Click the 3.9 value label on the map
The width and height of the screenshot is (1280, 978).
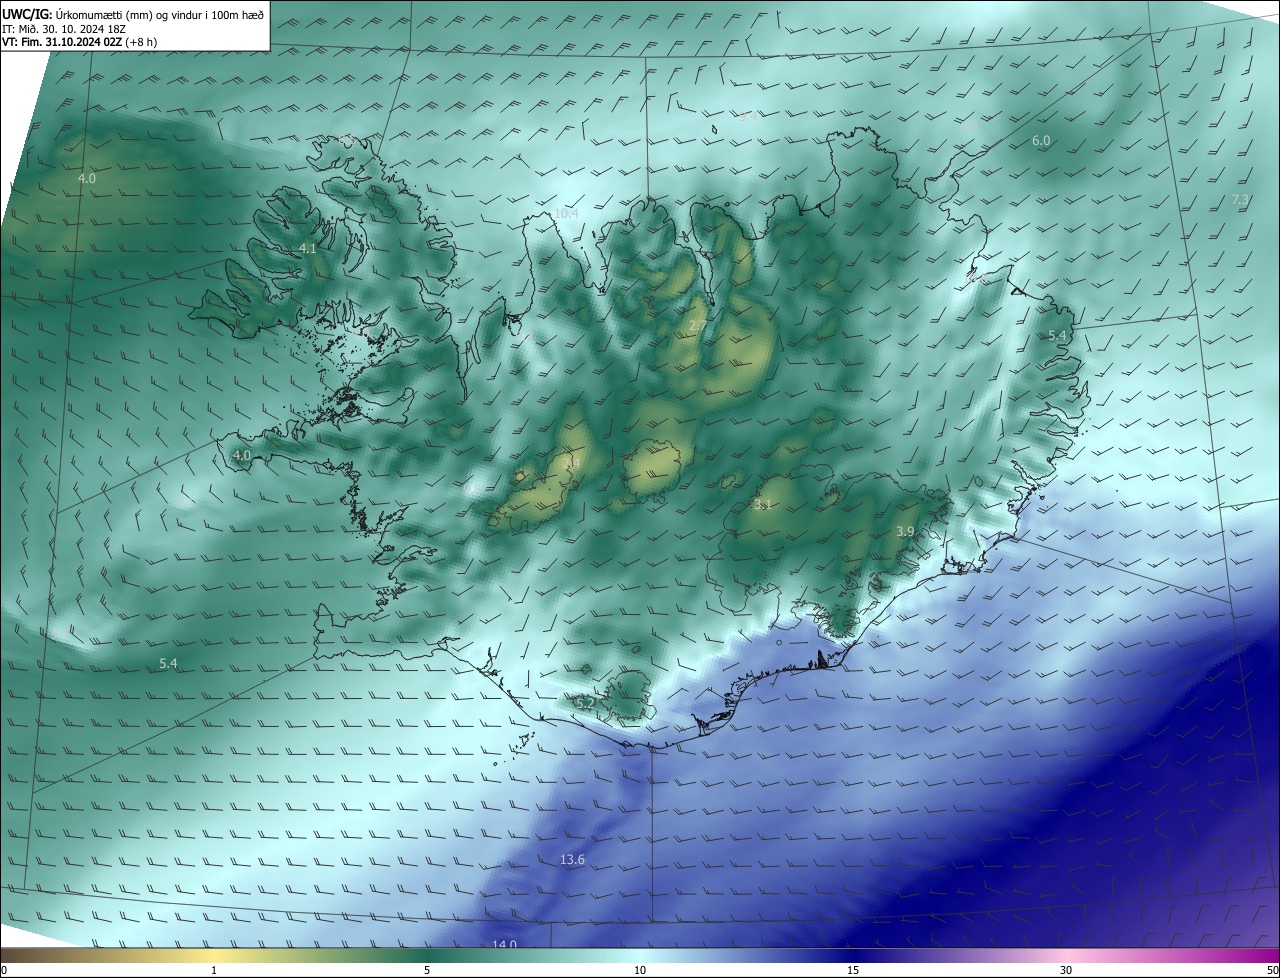(x=905, y=531)
